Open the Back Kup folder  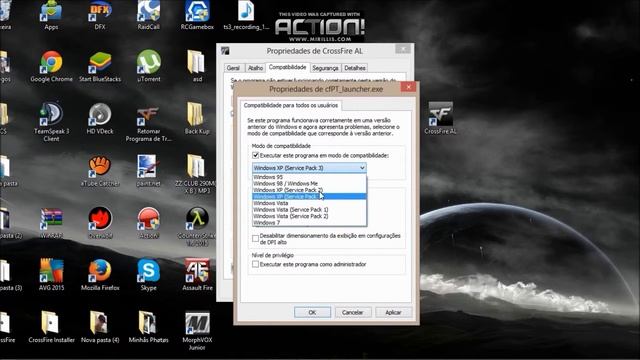197,118
